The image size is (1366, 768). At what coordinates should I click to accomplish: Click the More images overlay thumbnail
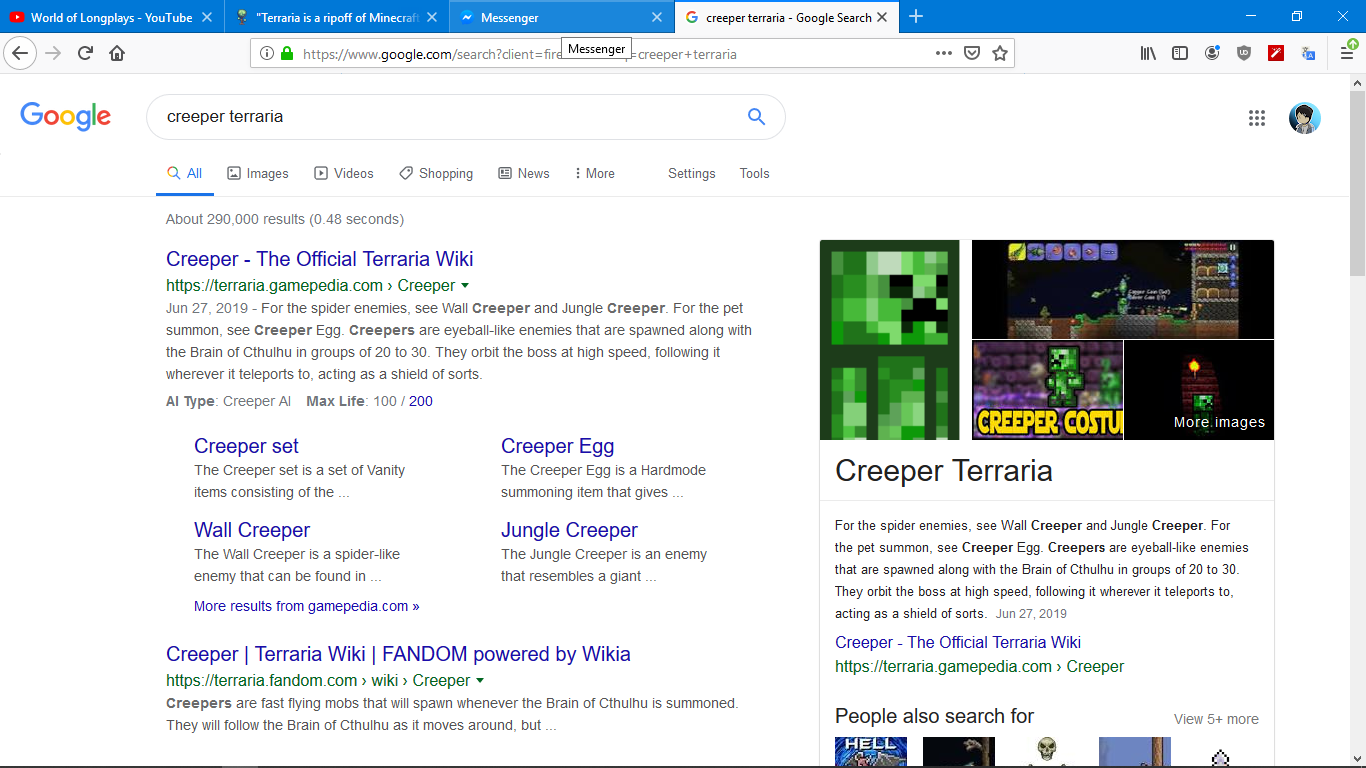coord(1199,390)
